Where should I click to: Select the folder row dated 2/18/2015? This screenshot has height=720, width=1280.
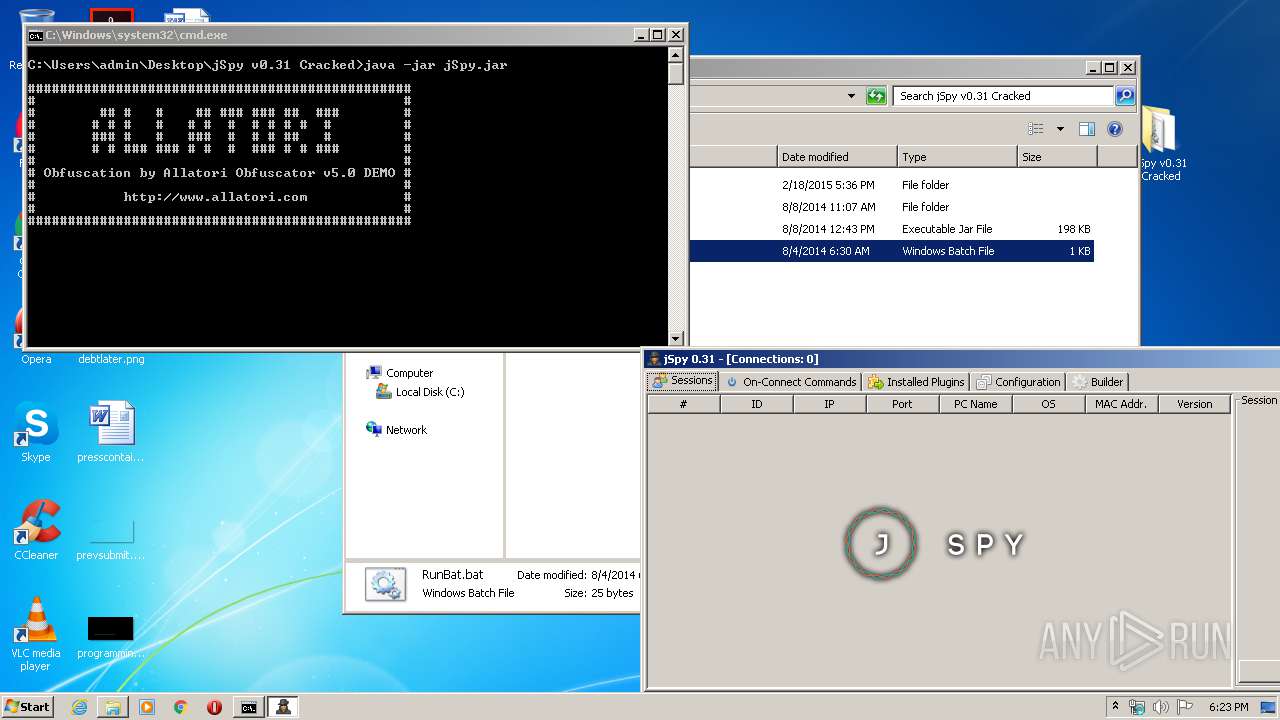tap(891, 185)
